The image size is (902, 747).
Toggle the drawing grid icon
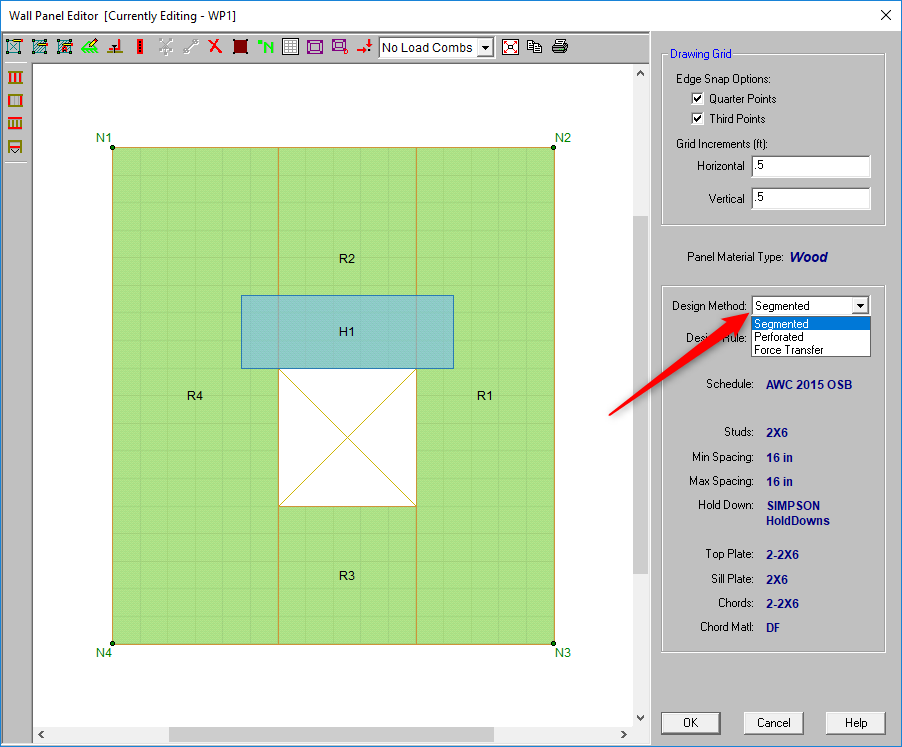click(291, 47)
